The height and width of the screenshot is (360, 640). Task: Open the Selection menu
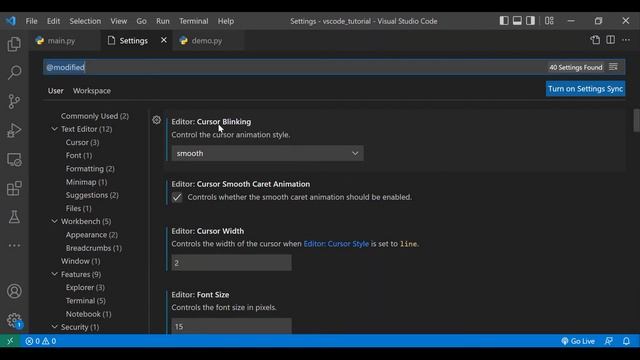(x=85, y=21)
